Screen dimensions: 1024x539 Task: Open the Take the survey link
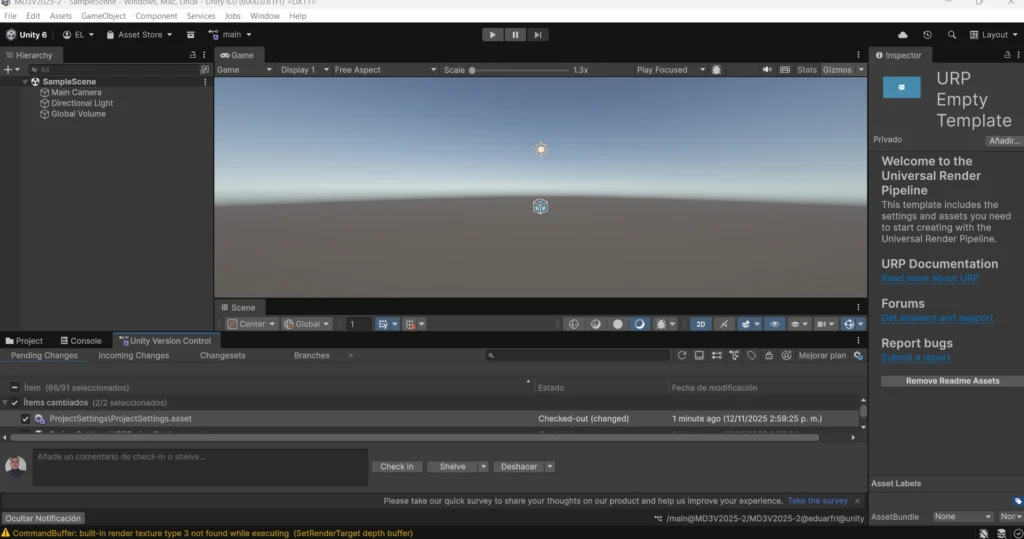click(818, 501)
